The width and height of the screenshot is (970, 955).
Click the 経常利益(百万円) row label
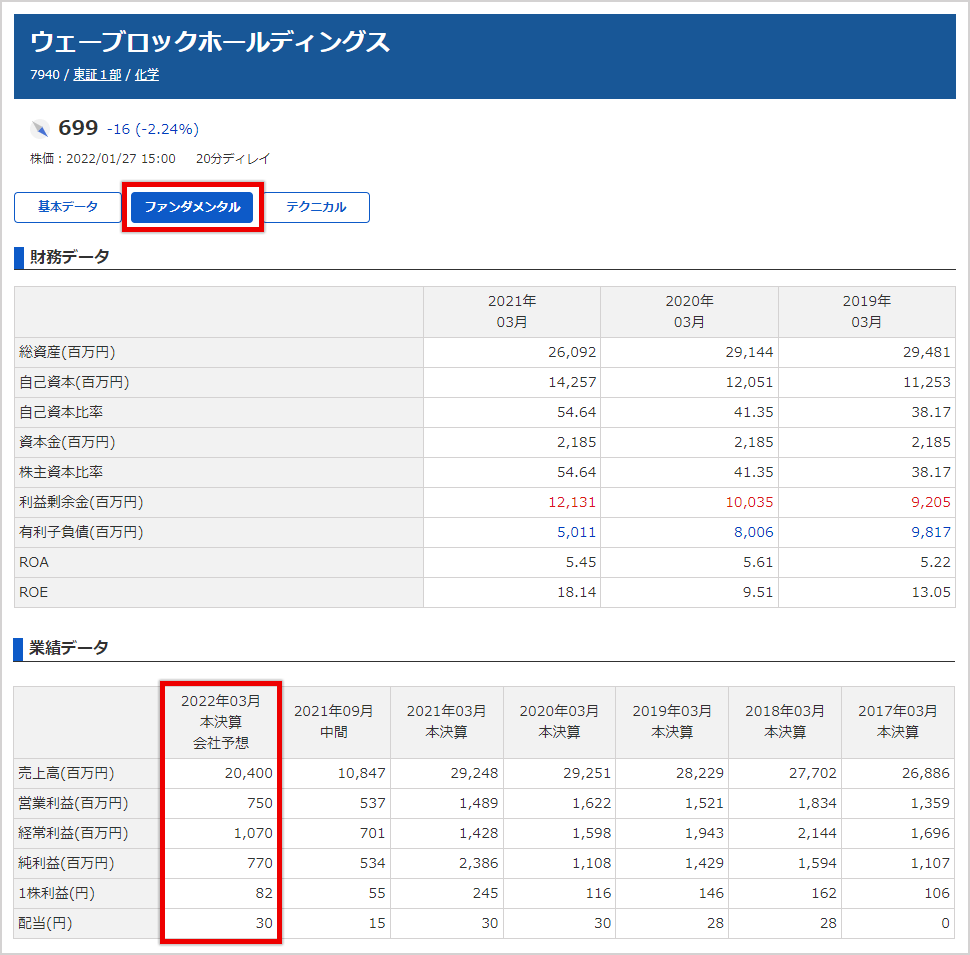[73, 833]
